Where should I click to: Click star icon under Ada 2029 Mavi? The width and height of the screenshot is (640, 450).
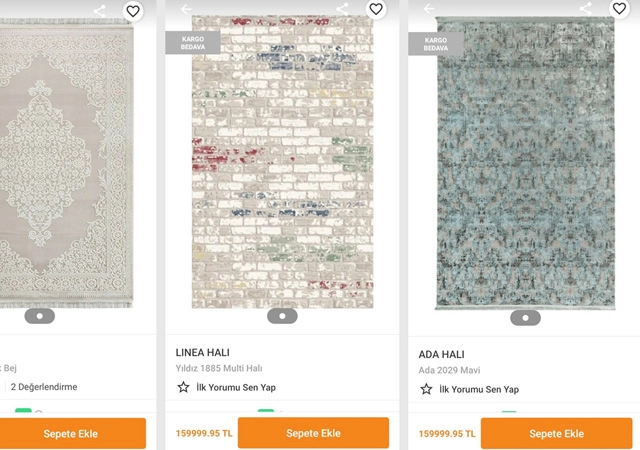point(426,389)
